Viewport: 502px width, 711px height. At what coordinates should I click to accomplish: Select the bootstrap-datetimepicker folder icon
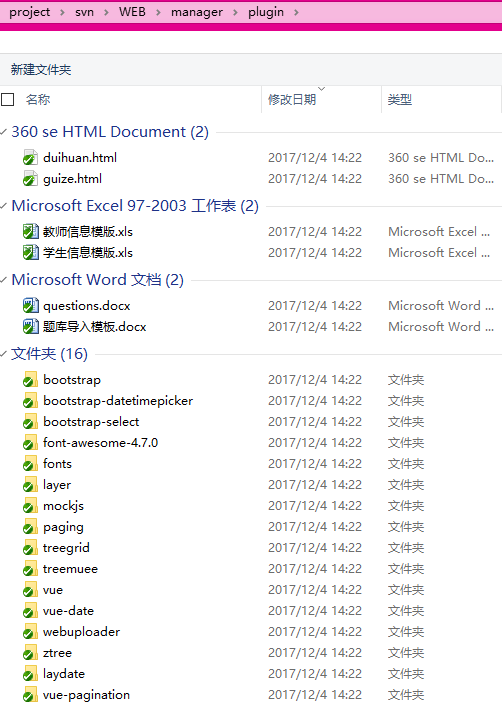(x=30, y=400)
